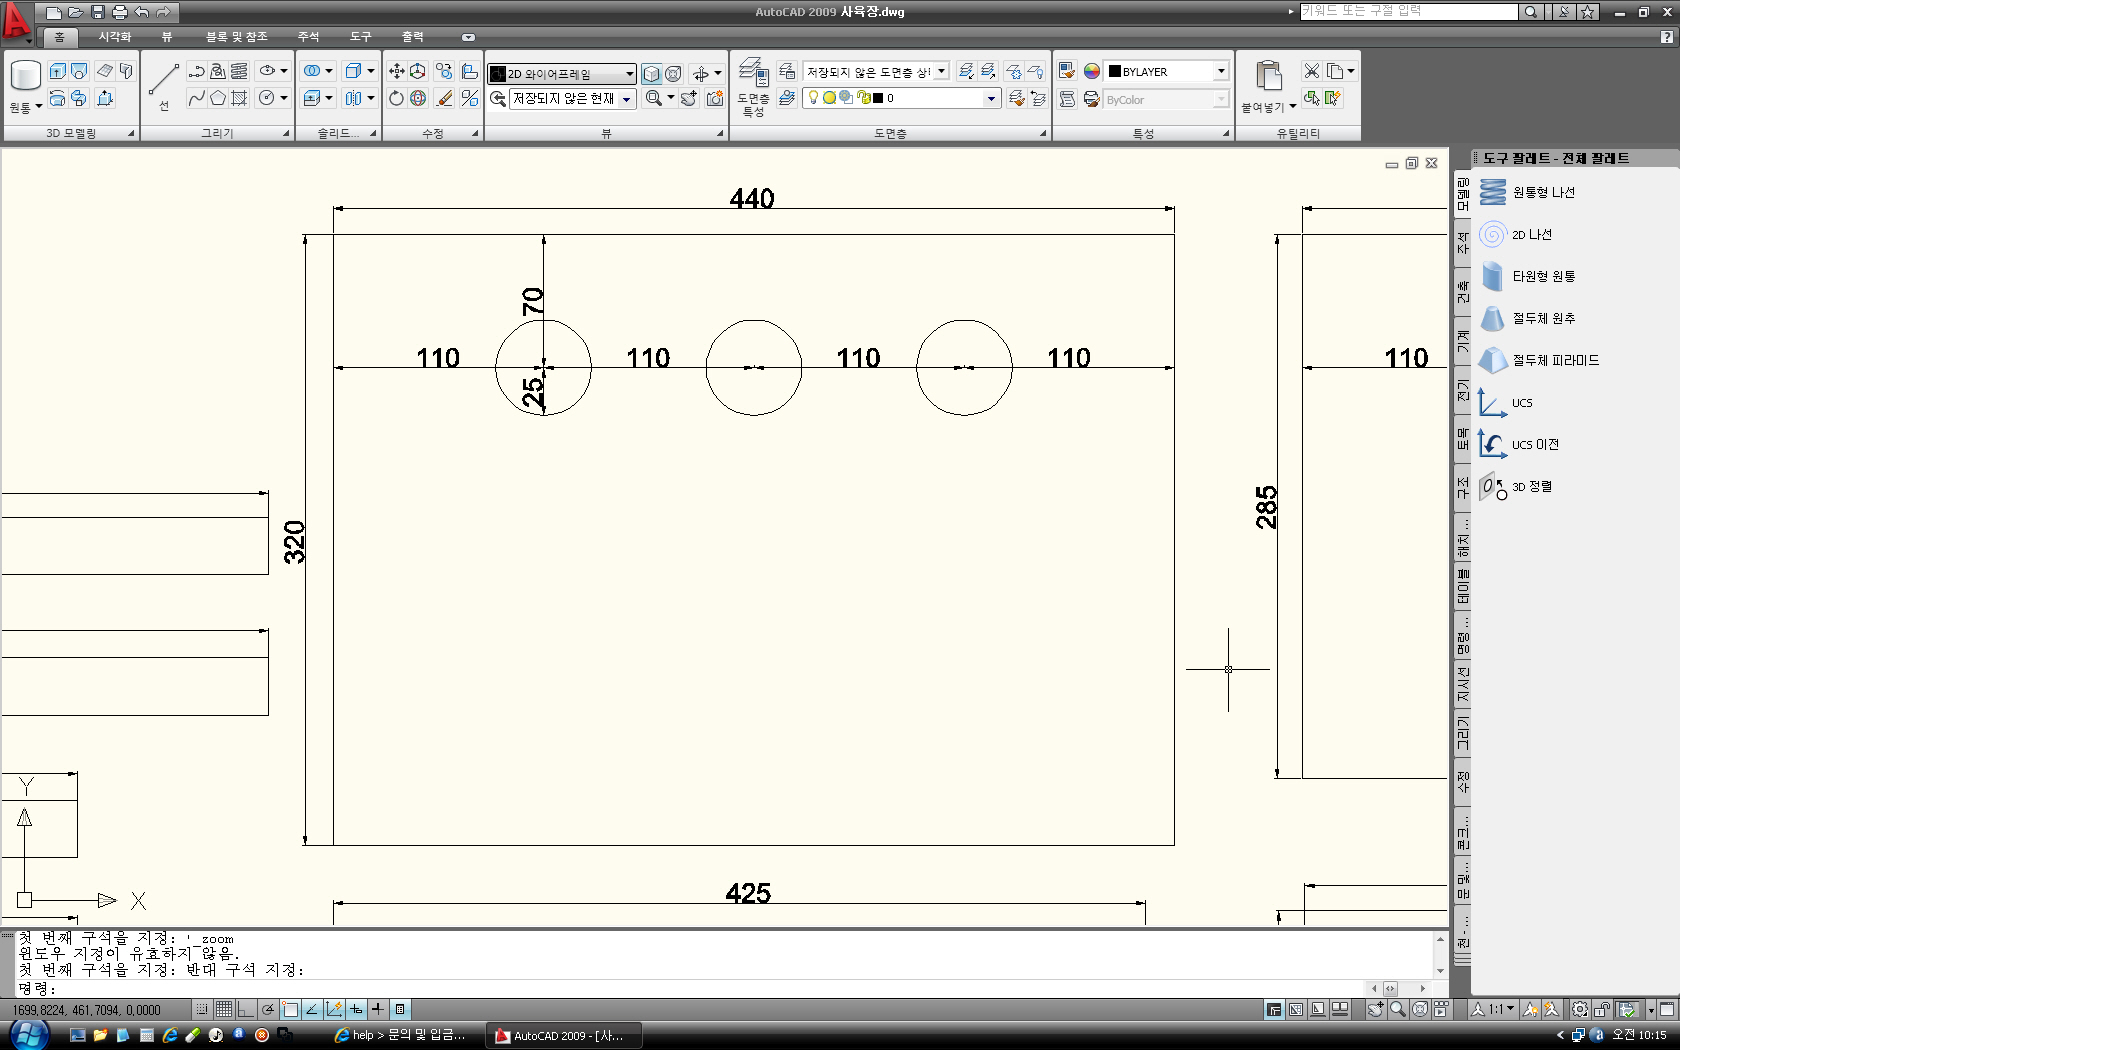Image resolution: width=2102 pixels, height=1050 pixels.
Task: Switch to the 시각화 ribbon tab
Action: (x=115, y=37)
